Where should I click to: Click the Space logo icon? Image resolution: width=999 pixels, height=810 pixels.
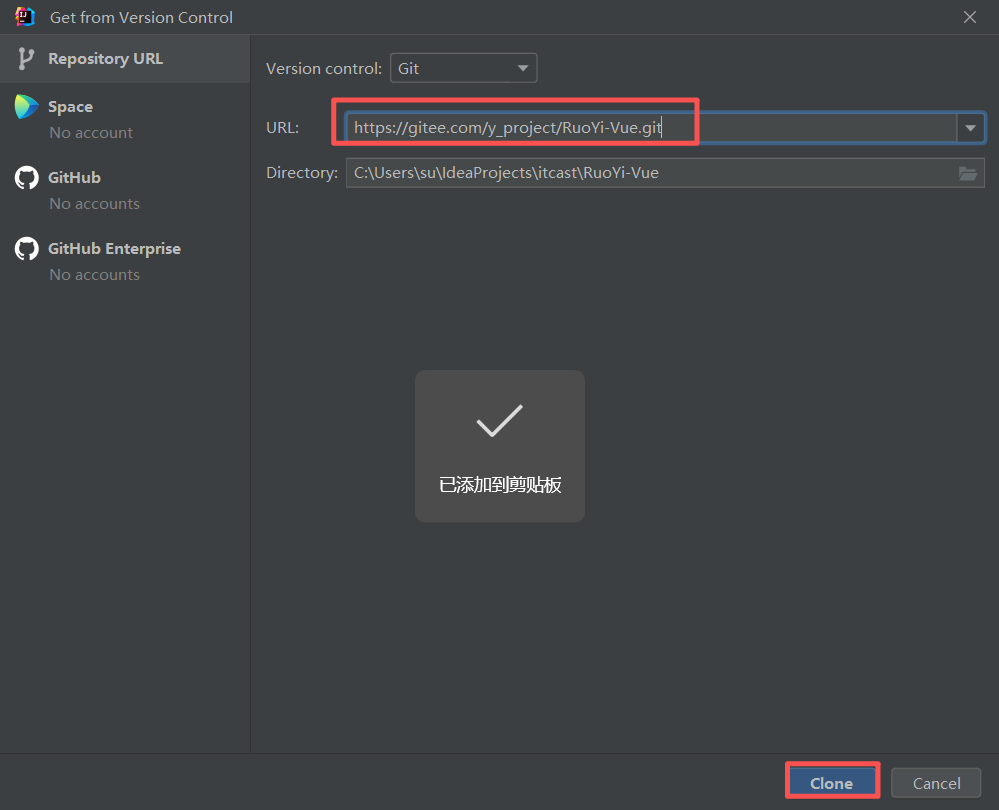27,106
